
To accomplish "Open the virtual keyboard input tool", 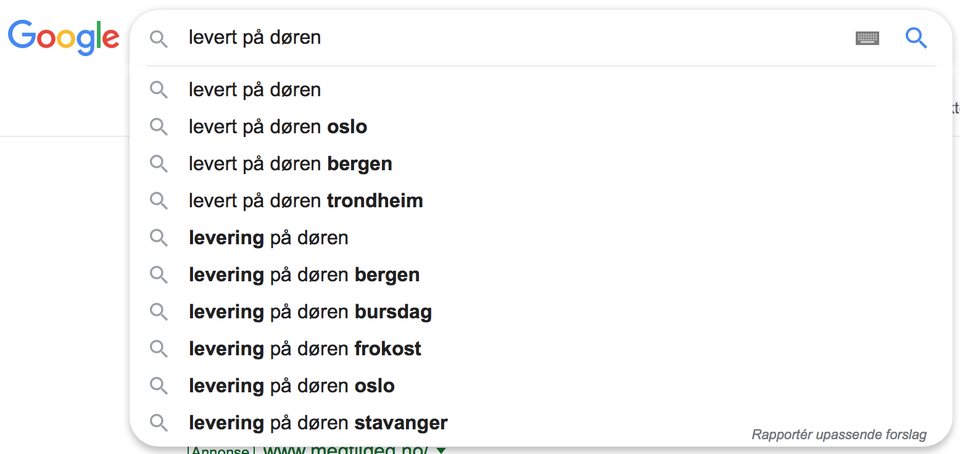I will [867, 38].
